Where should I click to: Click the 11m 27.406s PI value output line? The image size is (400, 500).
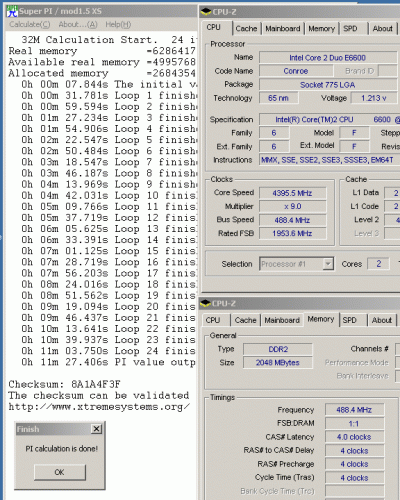(x=109, y=362)
